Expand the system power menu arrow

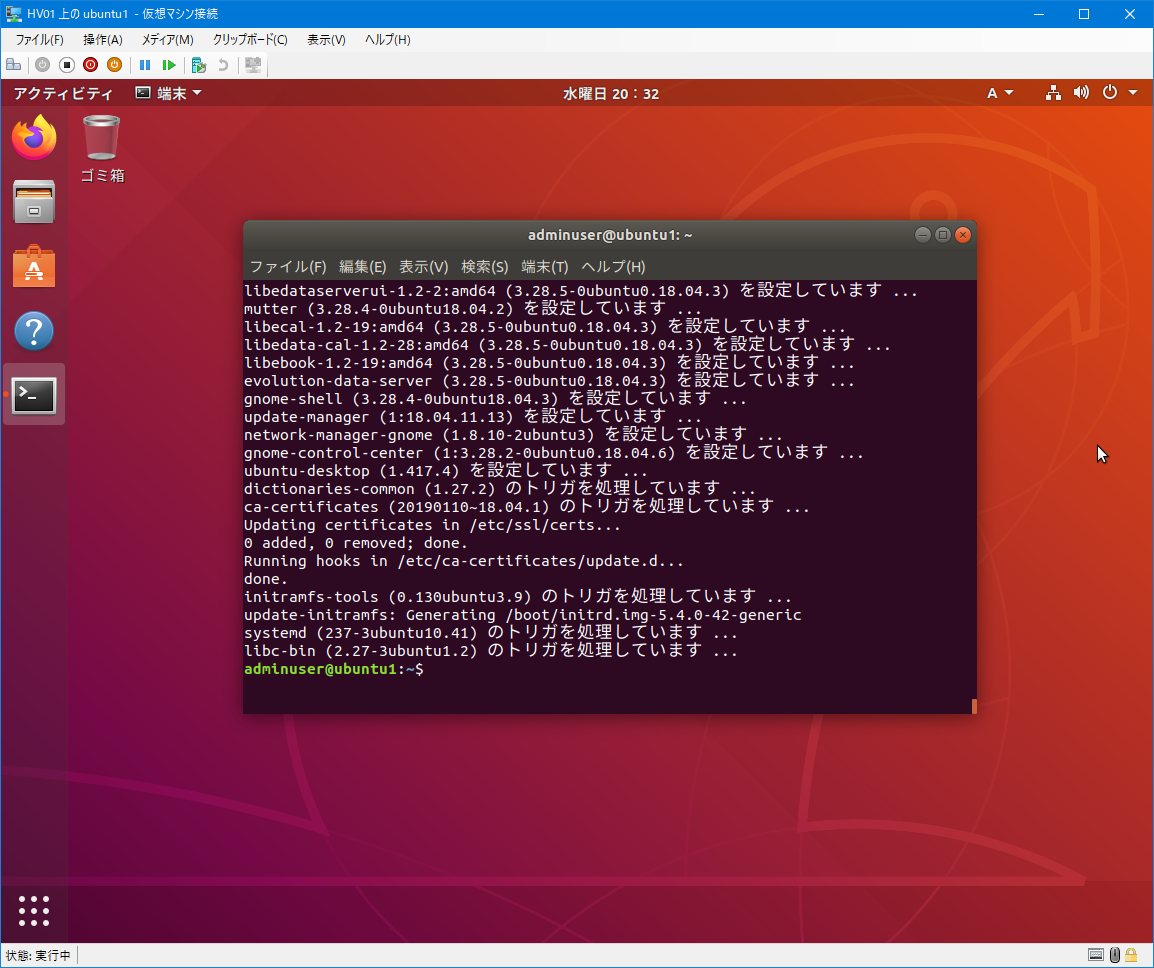(x=1133, y=93)
